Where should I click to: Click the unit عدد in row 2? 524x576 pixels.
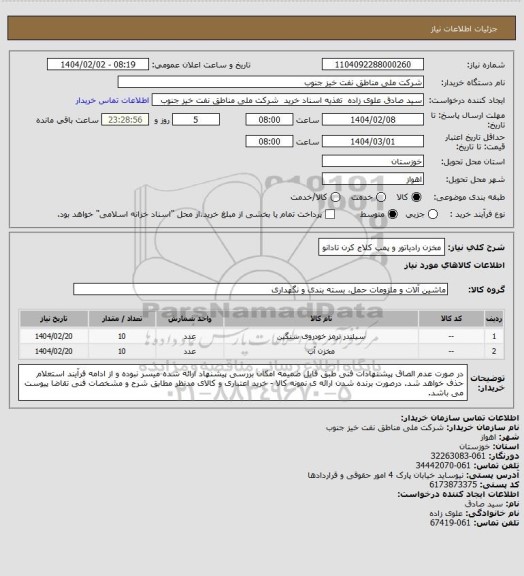pyautogui.click(x=190, y=351)
